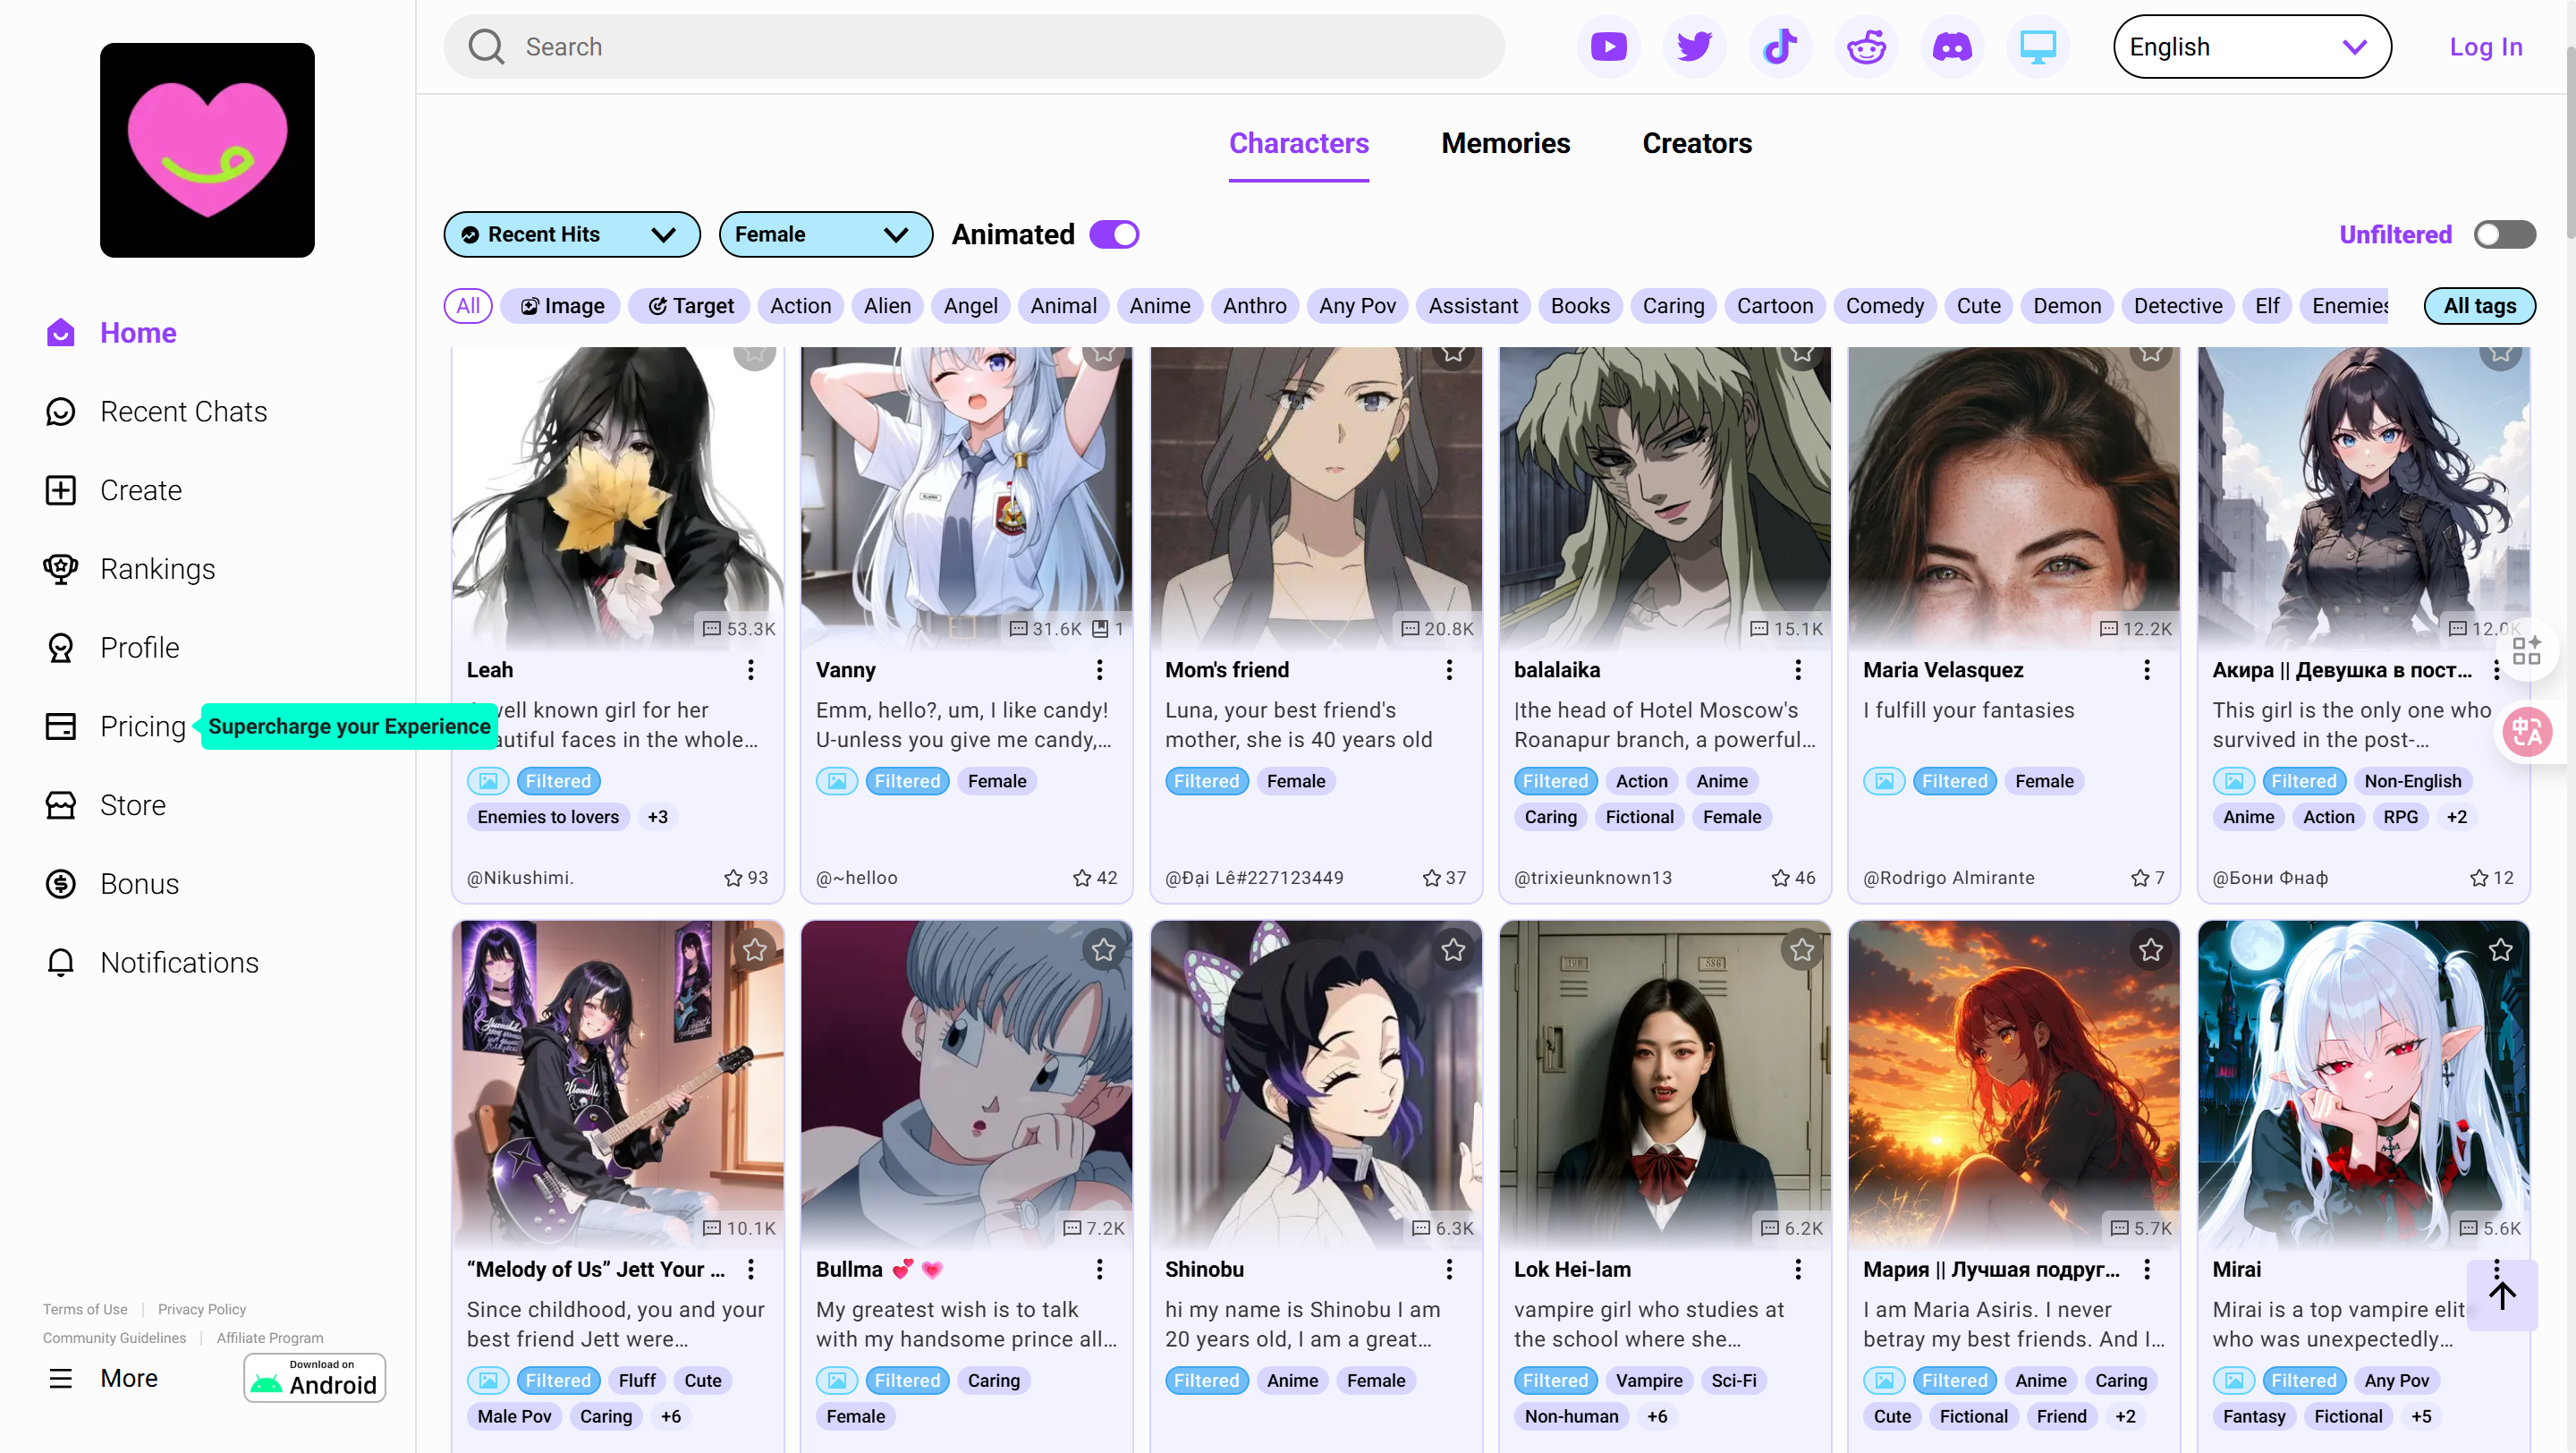Viewport: 2576px width, 1453px height.
Task: Click the Twitter icon in header
Action: click(x=1694, y=47)
